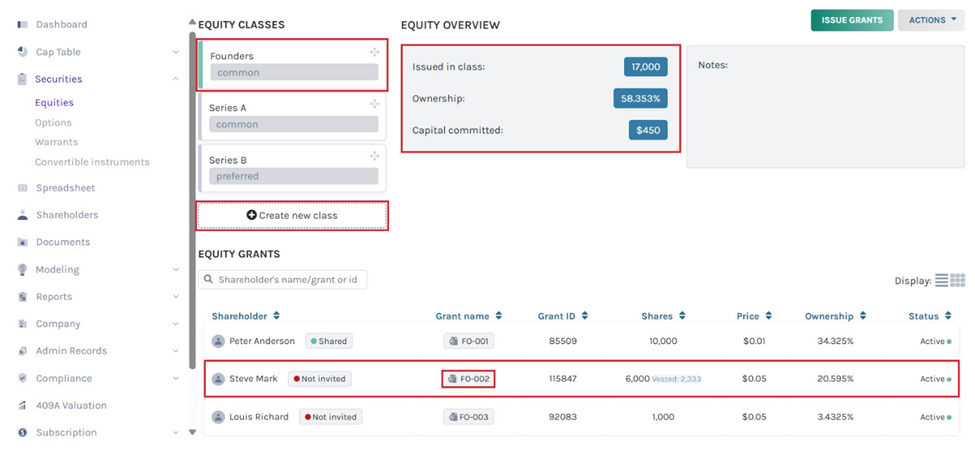Viewport: 975px width, 451px height.
Task: Expand the Compliance menu chevron
Action: click(175, 378)
